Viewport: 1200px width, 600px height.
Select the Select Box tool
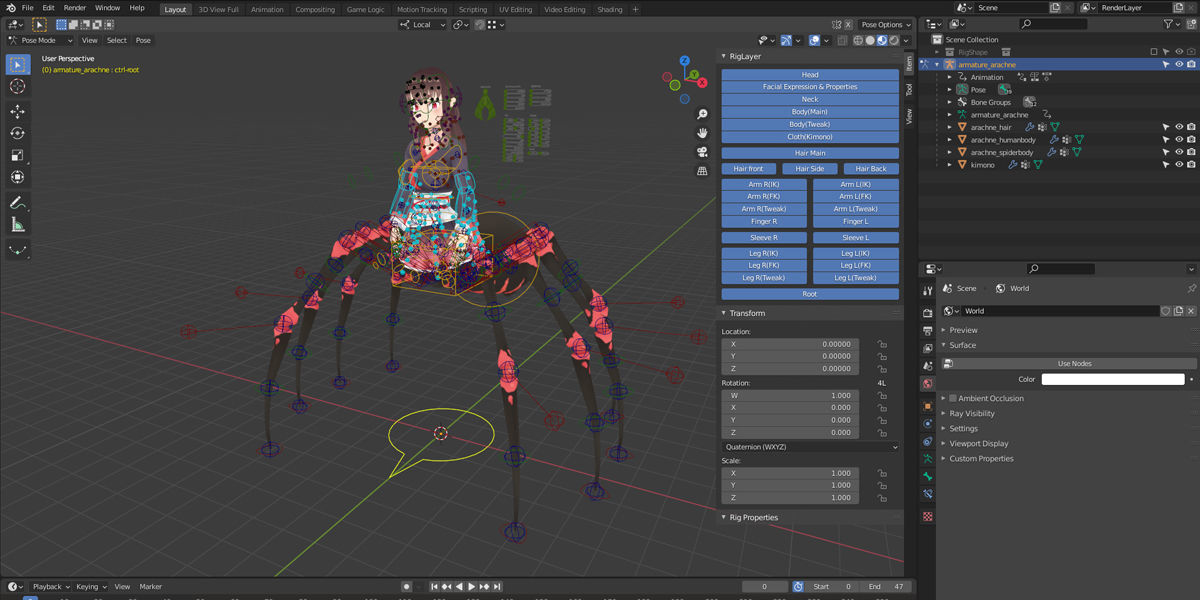pyautogui.click(x=18, y=64)
